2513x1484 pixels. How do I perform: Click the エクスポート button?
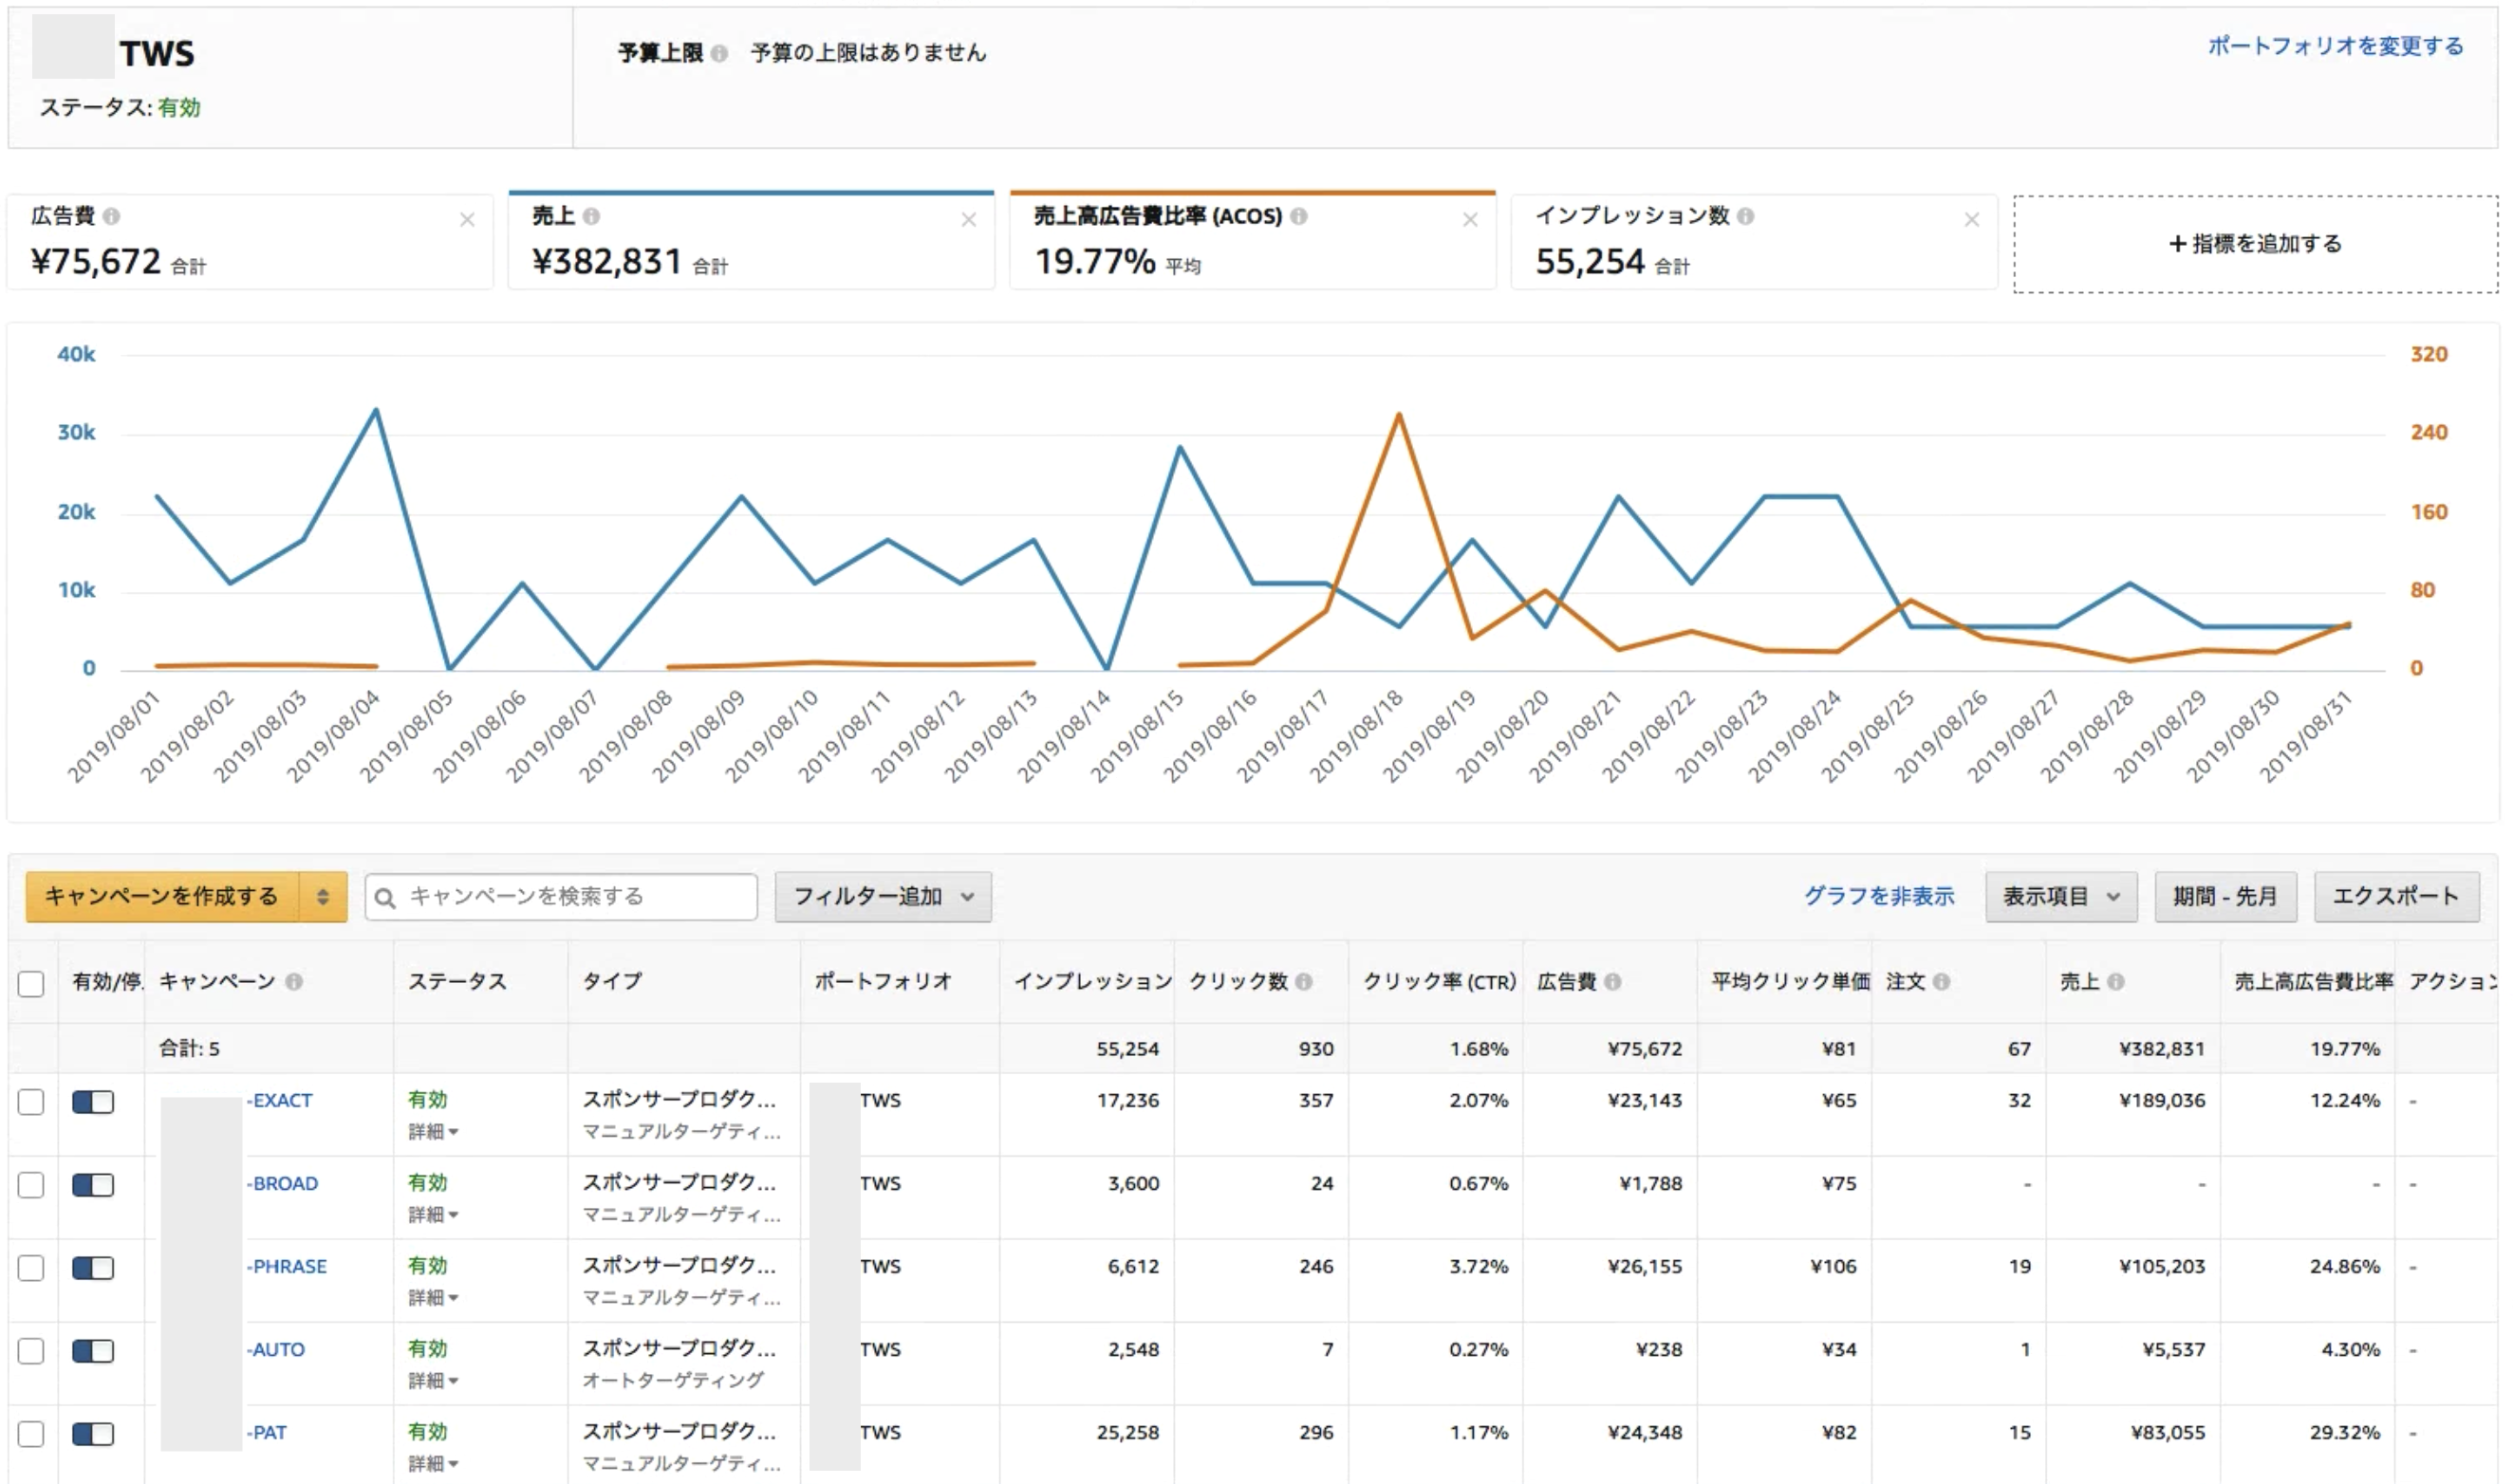click(2396, 897)
